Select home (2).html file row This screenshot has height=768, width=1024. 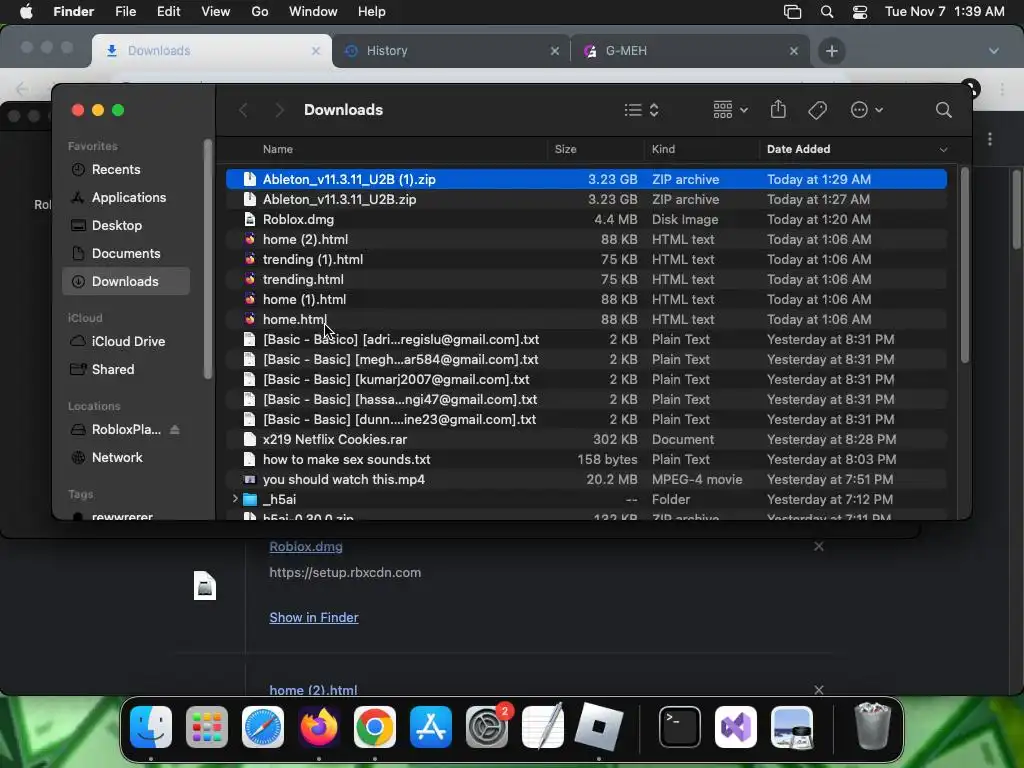click(x=586, y=239)
